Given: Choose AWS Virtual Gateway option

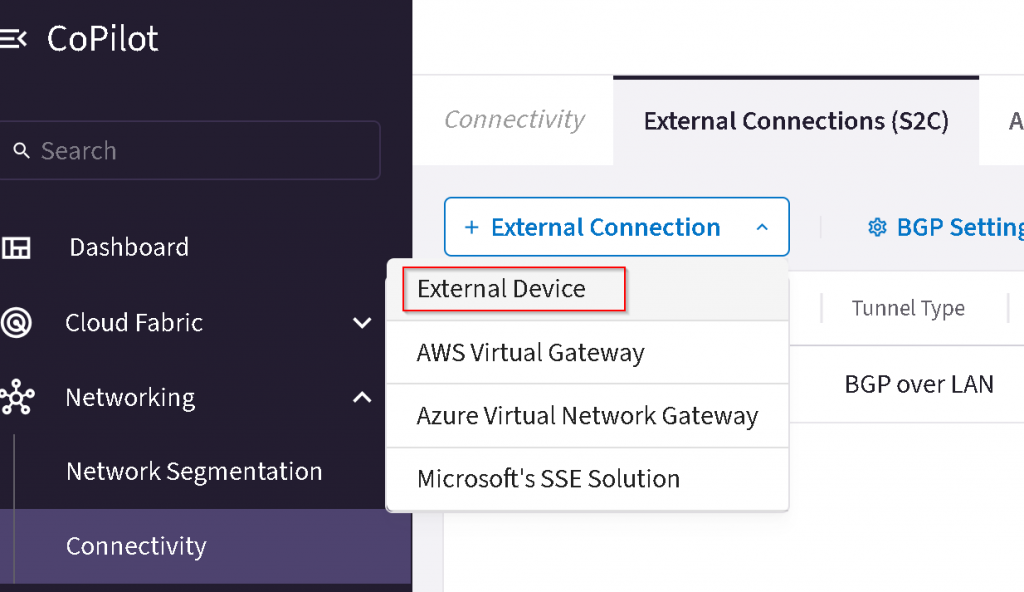Looking at the screenshot, I should (530, 353).
